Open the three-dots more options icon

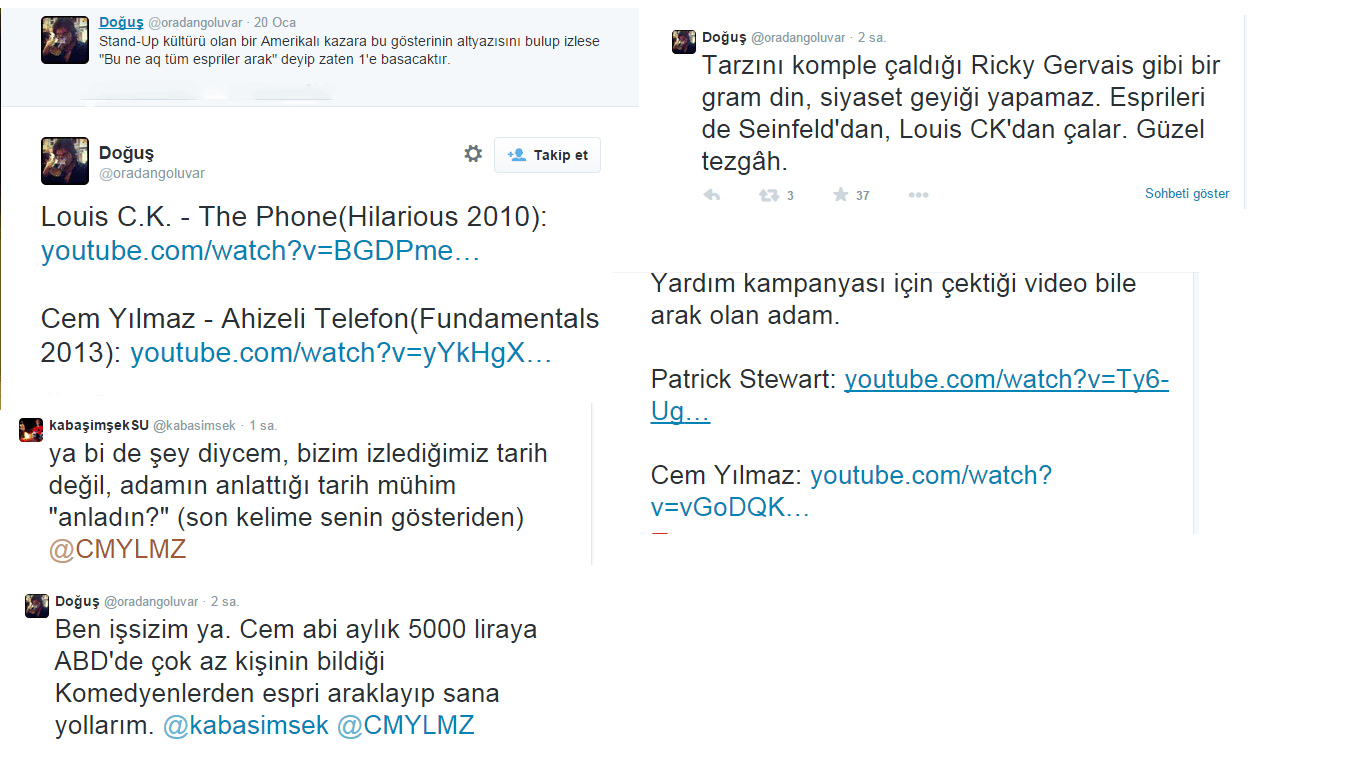[918, 195]
